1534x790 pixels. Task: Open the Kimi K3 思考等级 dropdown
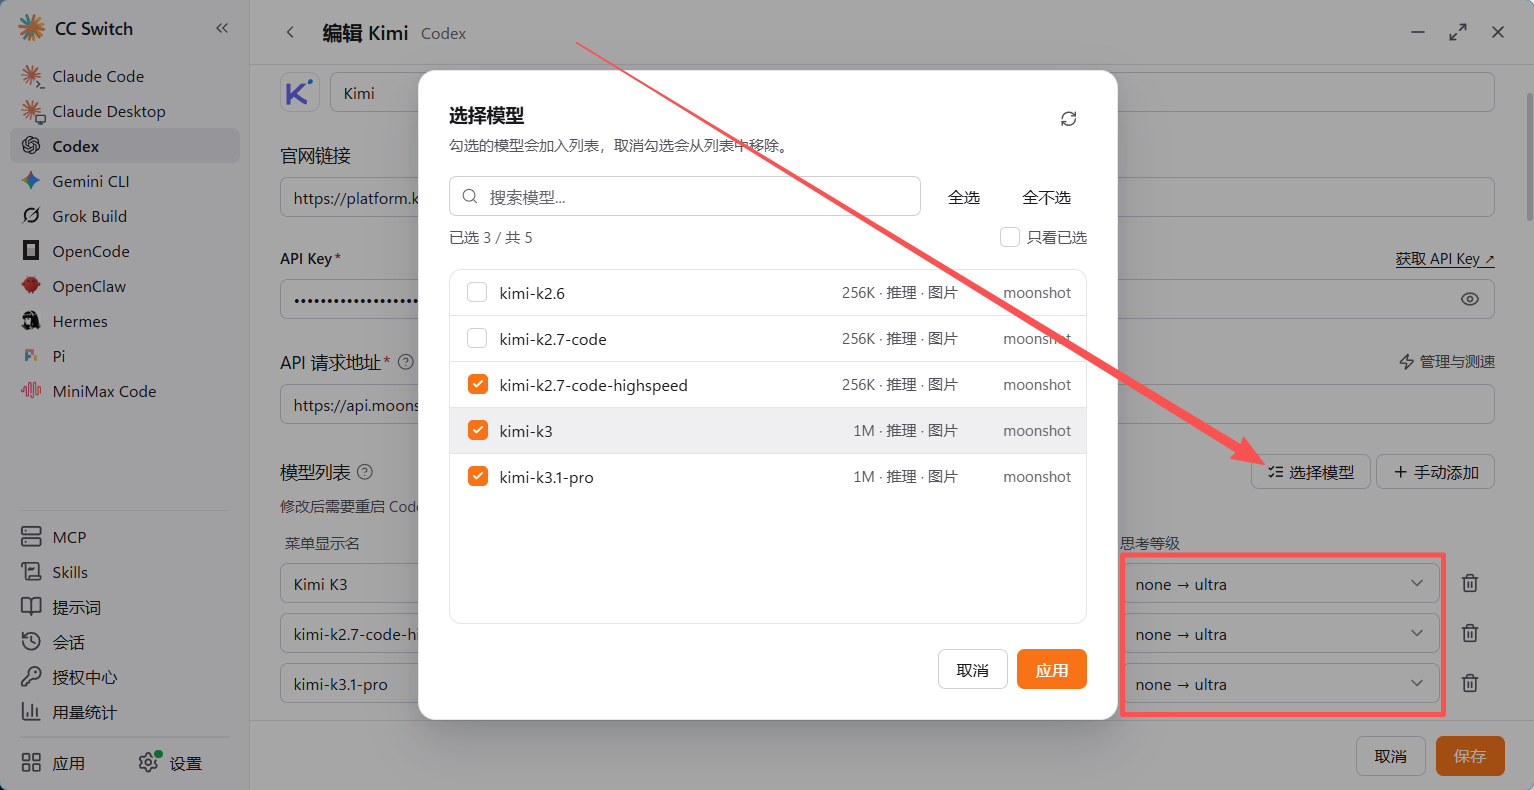click(1282, 583)
